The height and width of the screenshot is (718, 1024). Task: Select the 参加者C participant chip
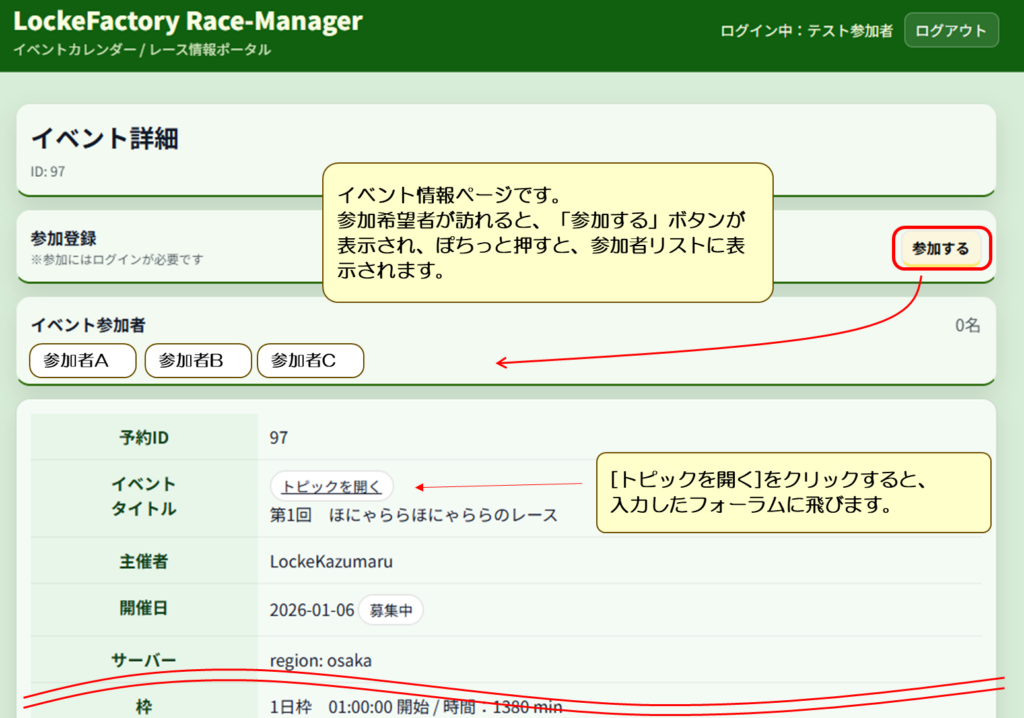pos(310,361)
